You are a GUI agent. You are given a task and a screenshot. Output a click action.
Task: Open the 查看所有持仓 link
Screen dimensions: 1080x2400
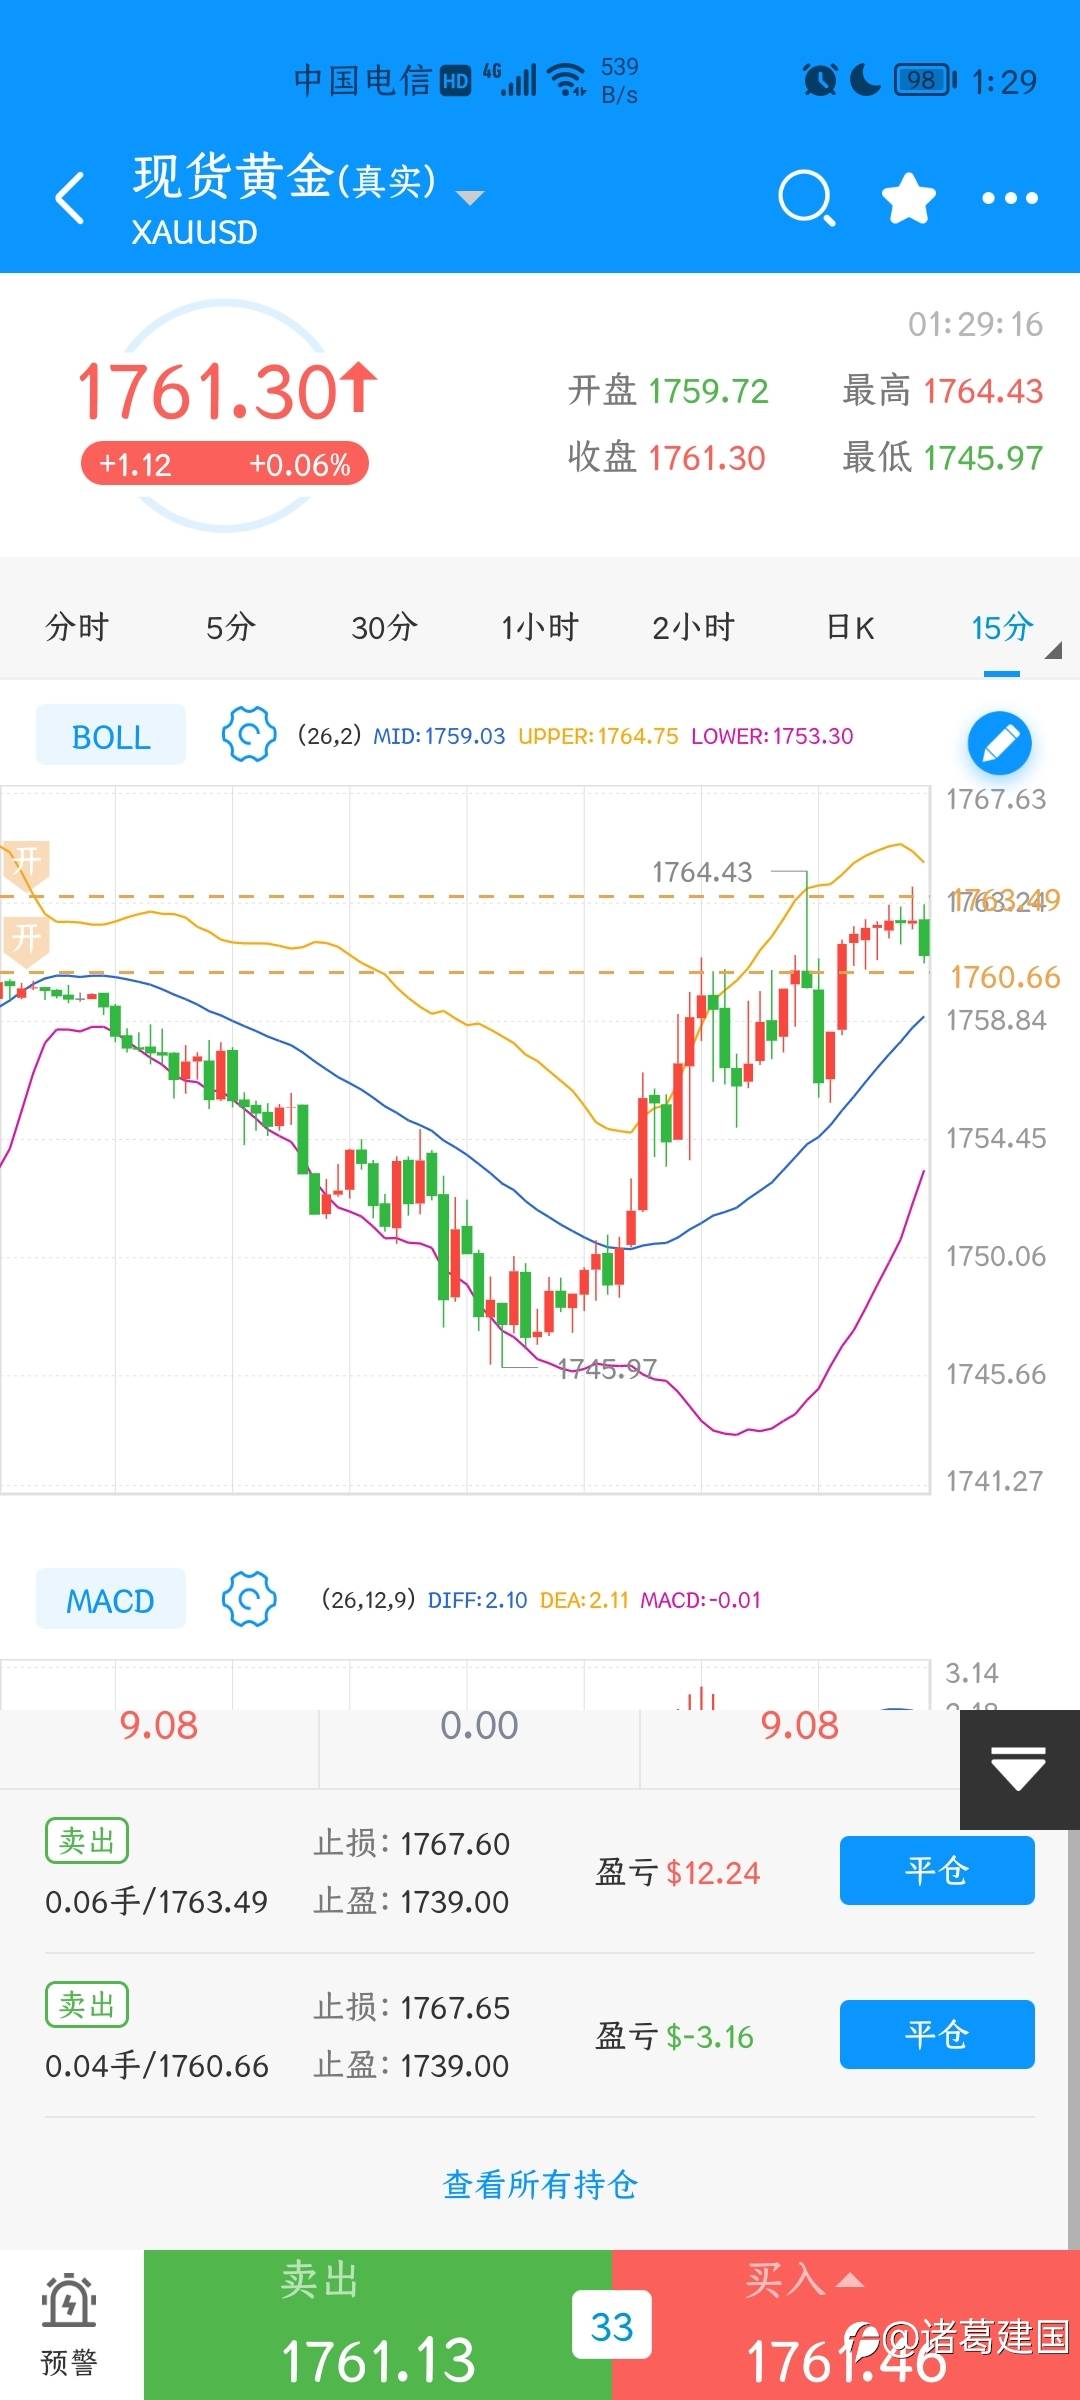click(x=540, y=2184)
